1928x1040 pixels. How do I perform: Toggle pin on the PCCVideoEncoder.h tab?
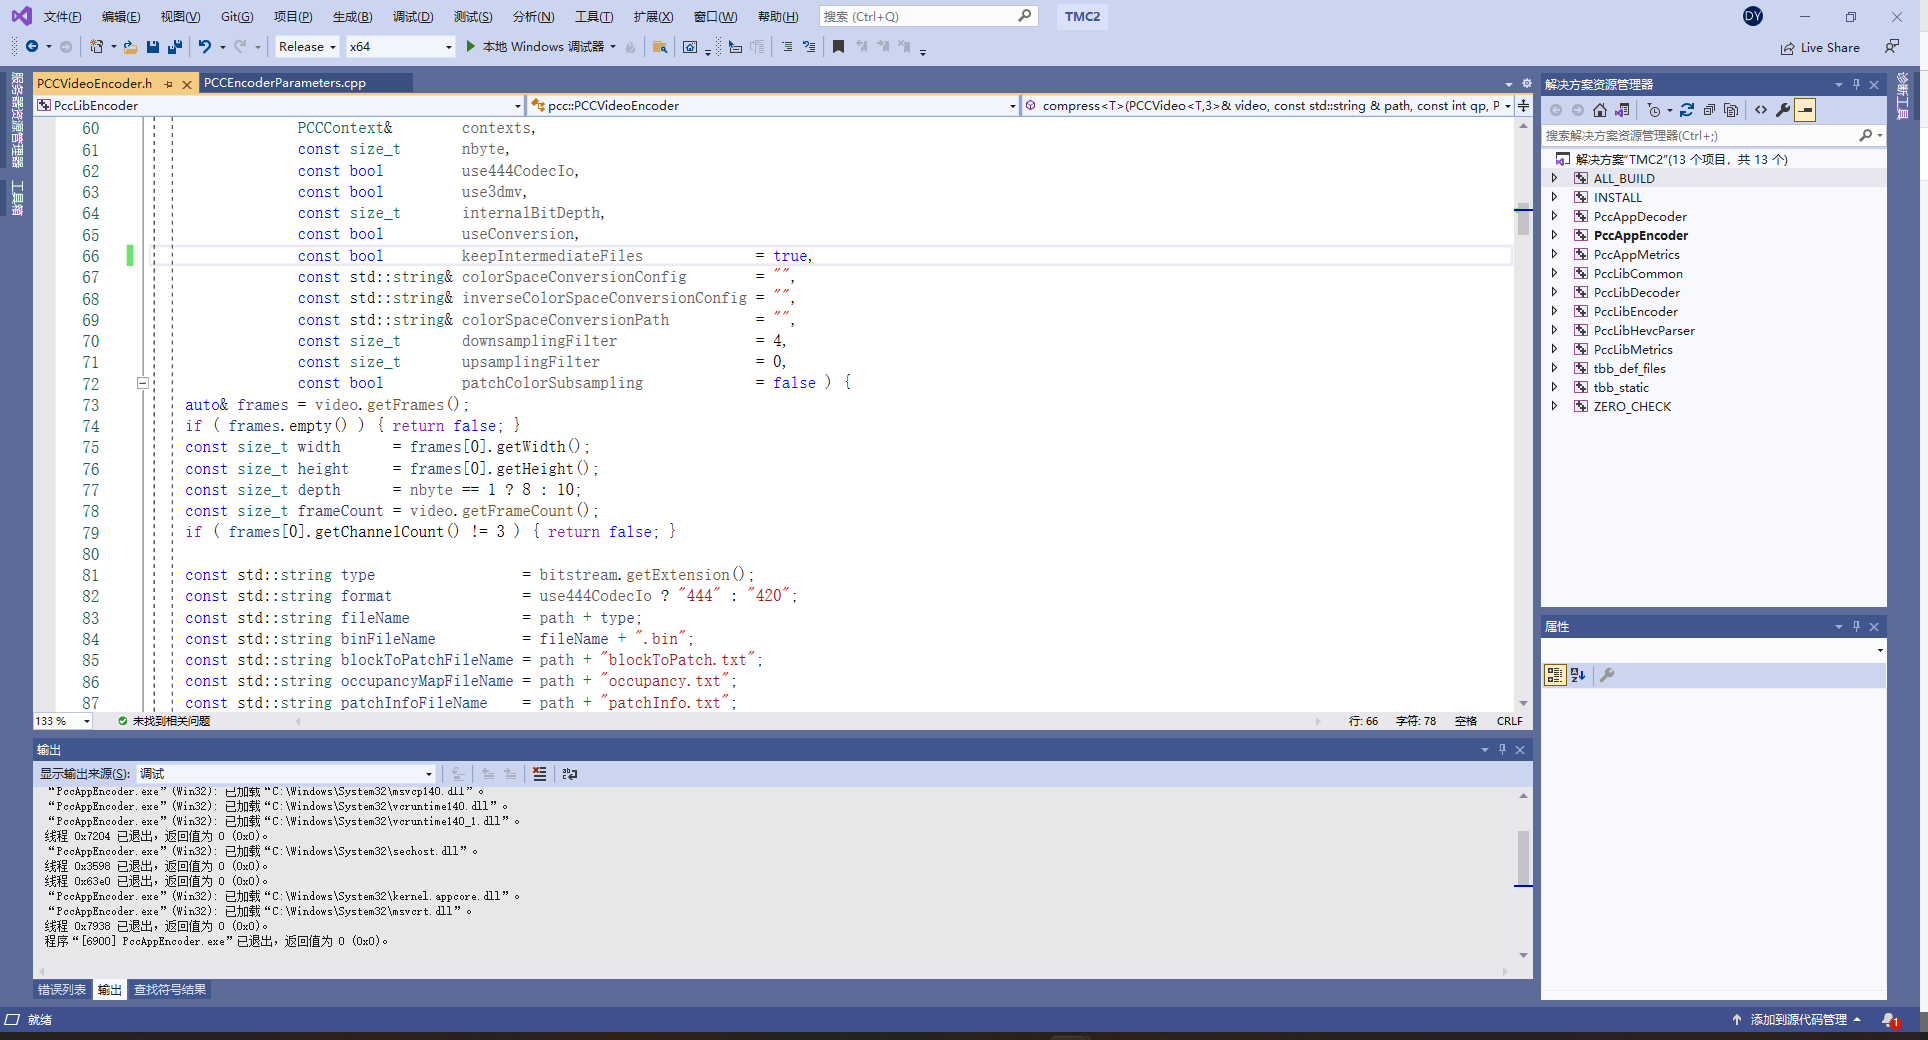click(x=169, y=84)
